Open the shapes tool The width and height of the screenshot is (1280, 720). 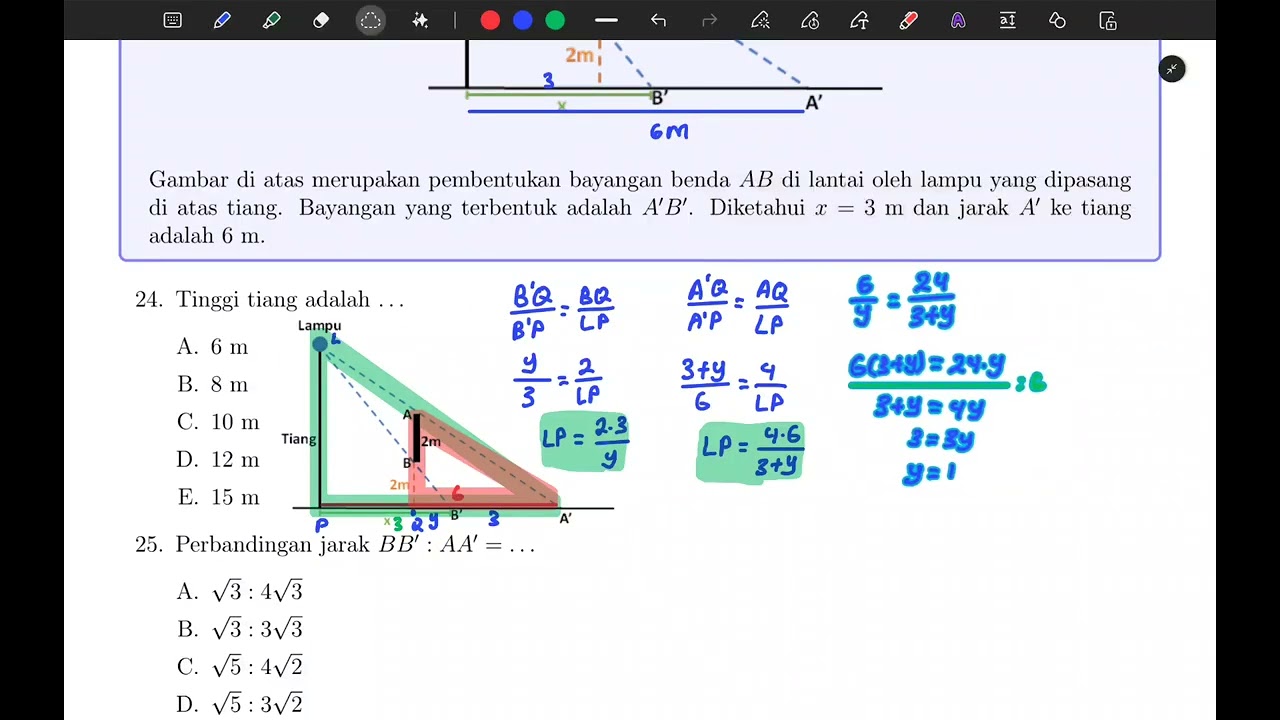coord(1057,20)
